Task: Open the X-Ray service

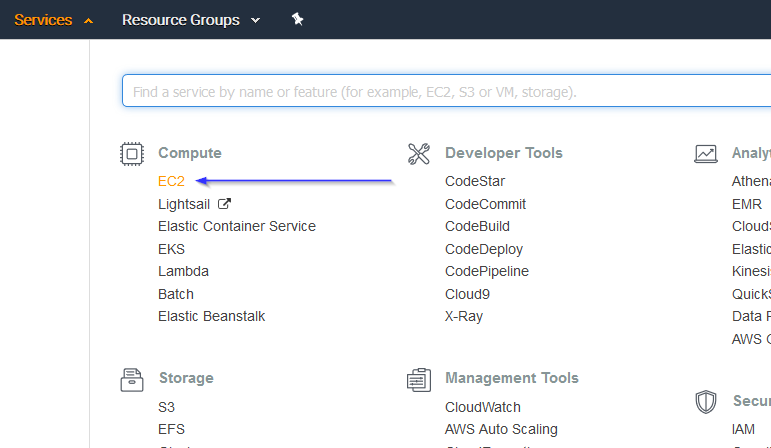Action: (x=464, y=316)
